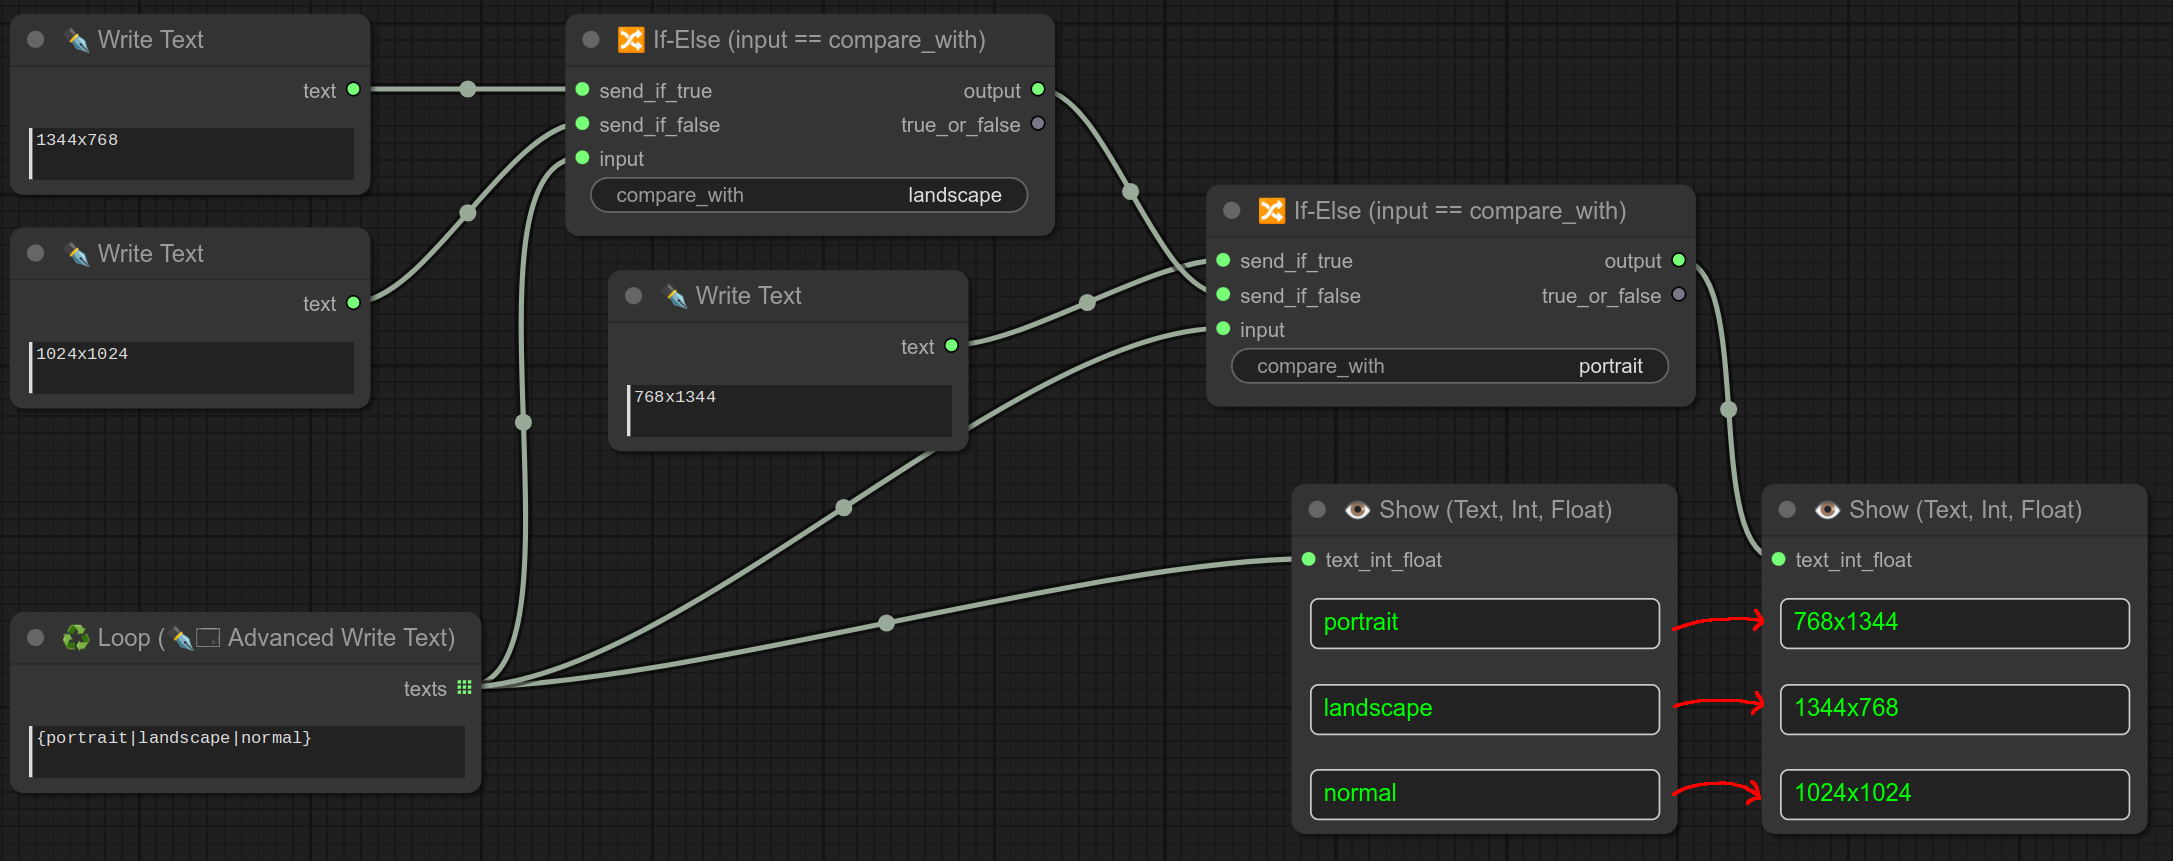Click the send_if_false input port on landscape If-Else

[583, 124]
